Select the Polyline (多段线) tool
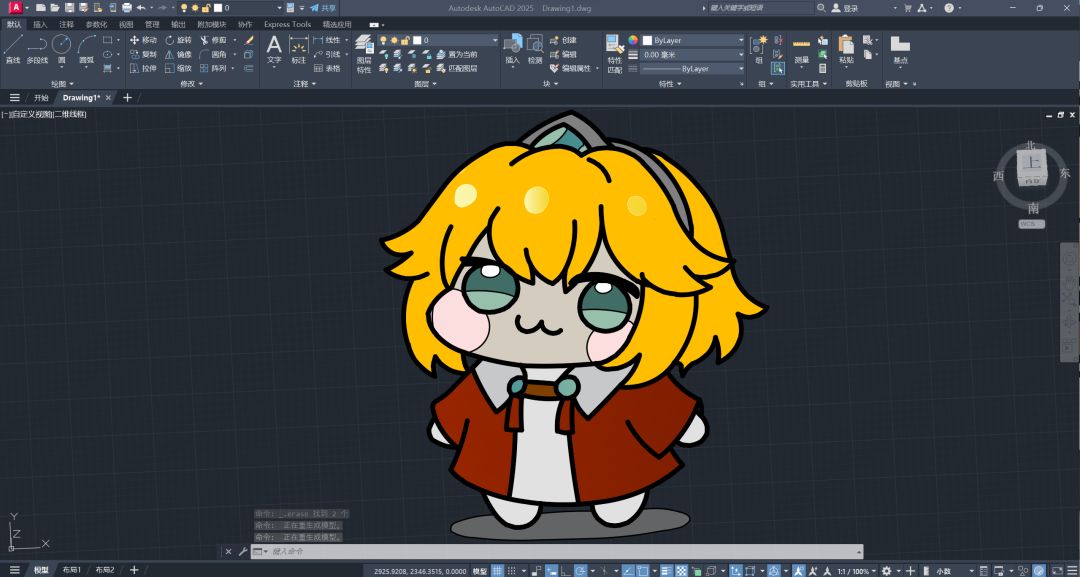Viewport: 1080px width, 577px height. pyautogui.click(x=37, y=49)
